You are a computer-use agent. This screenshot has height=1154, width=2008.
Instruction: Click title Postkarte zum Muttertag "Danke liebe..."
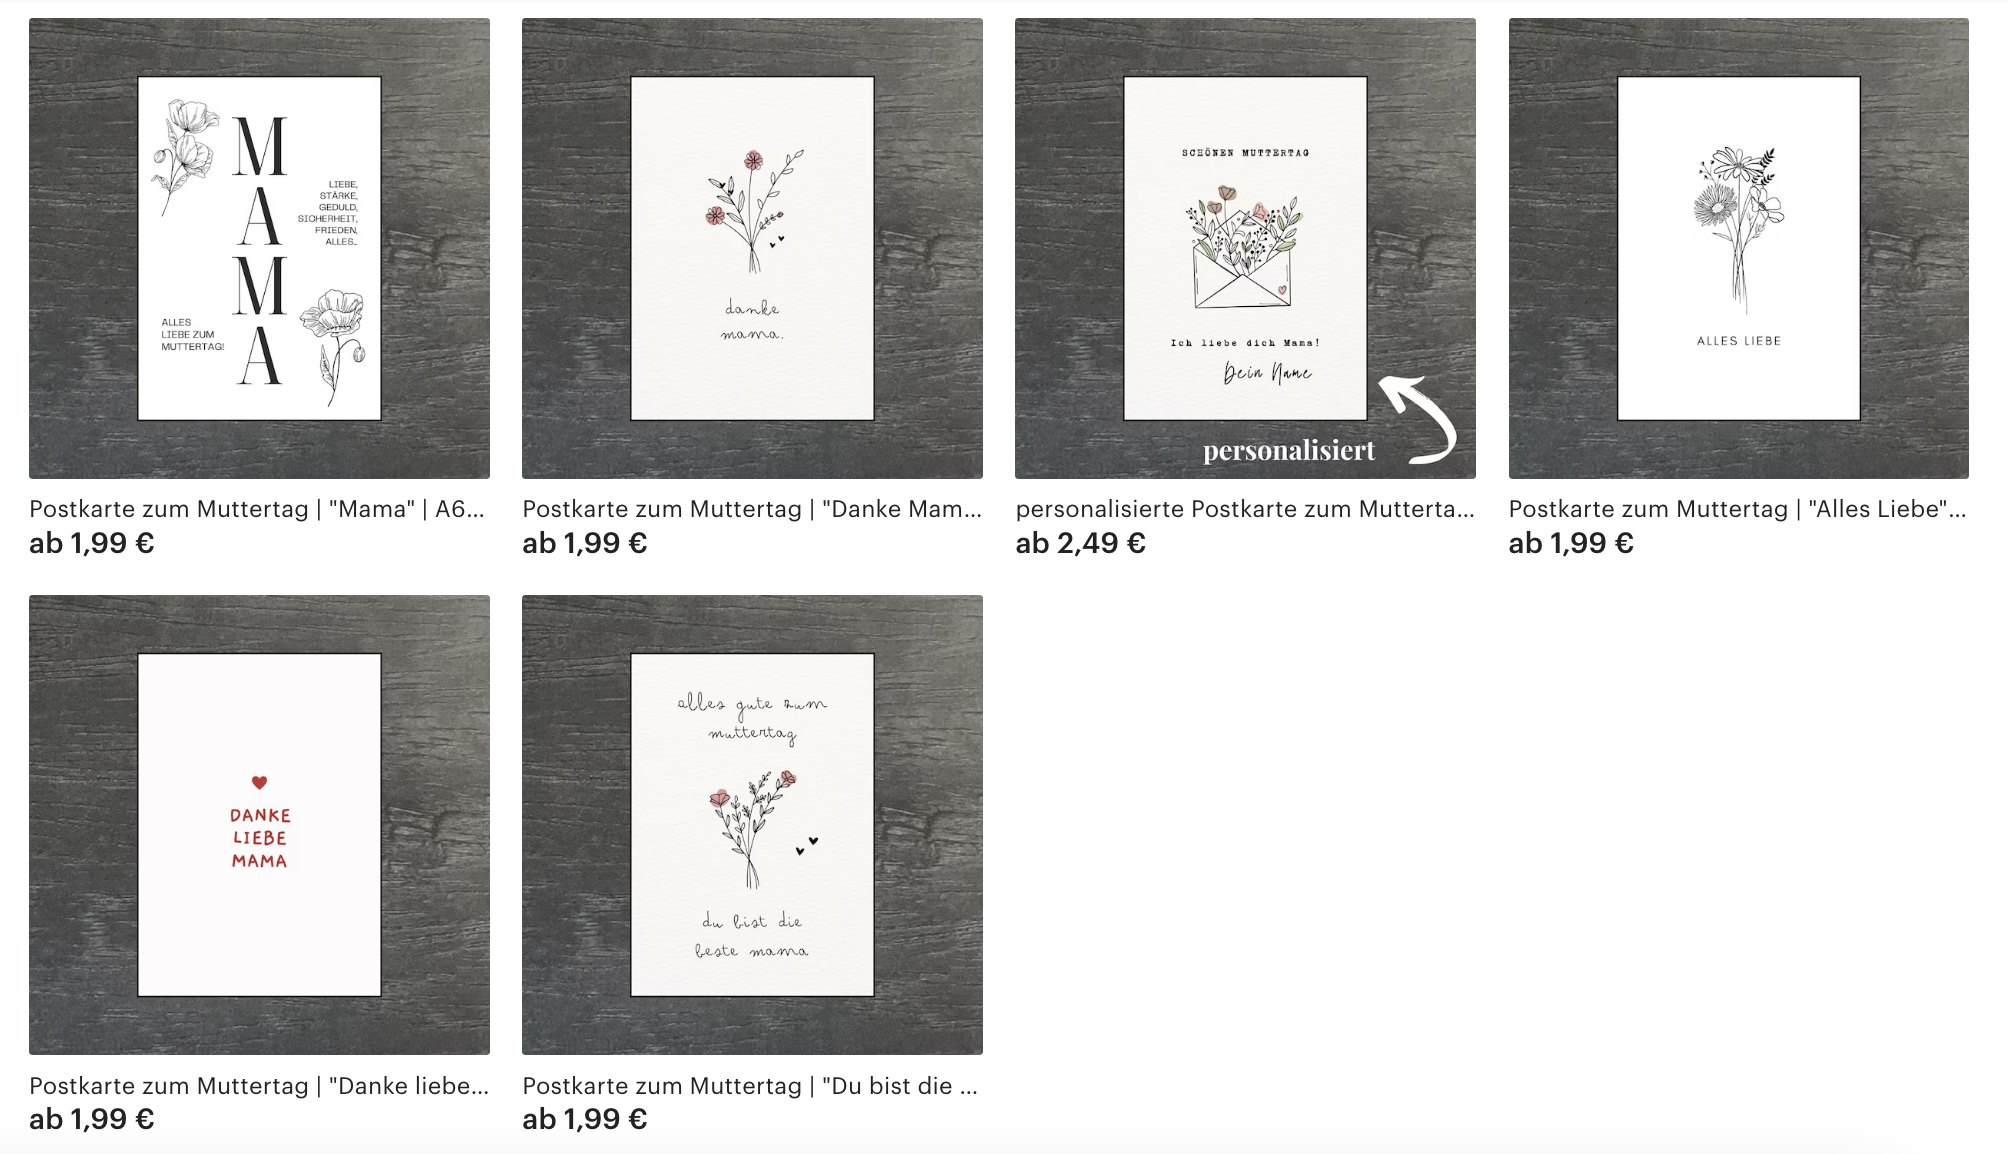tap(259, 1086)
